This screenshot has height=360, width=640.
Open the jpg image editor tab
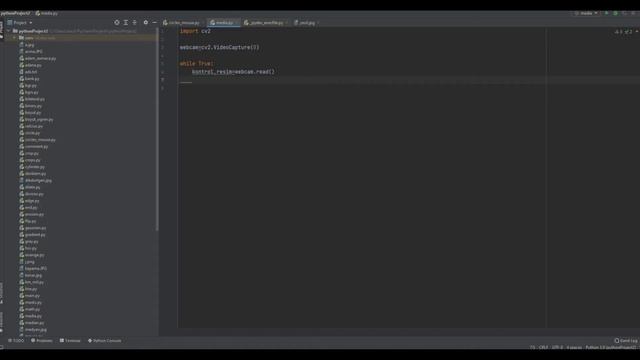point(306,23)
